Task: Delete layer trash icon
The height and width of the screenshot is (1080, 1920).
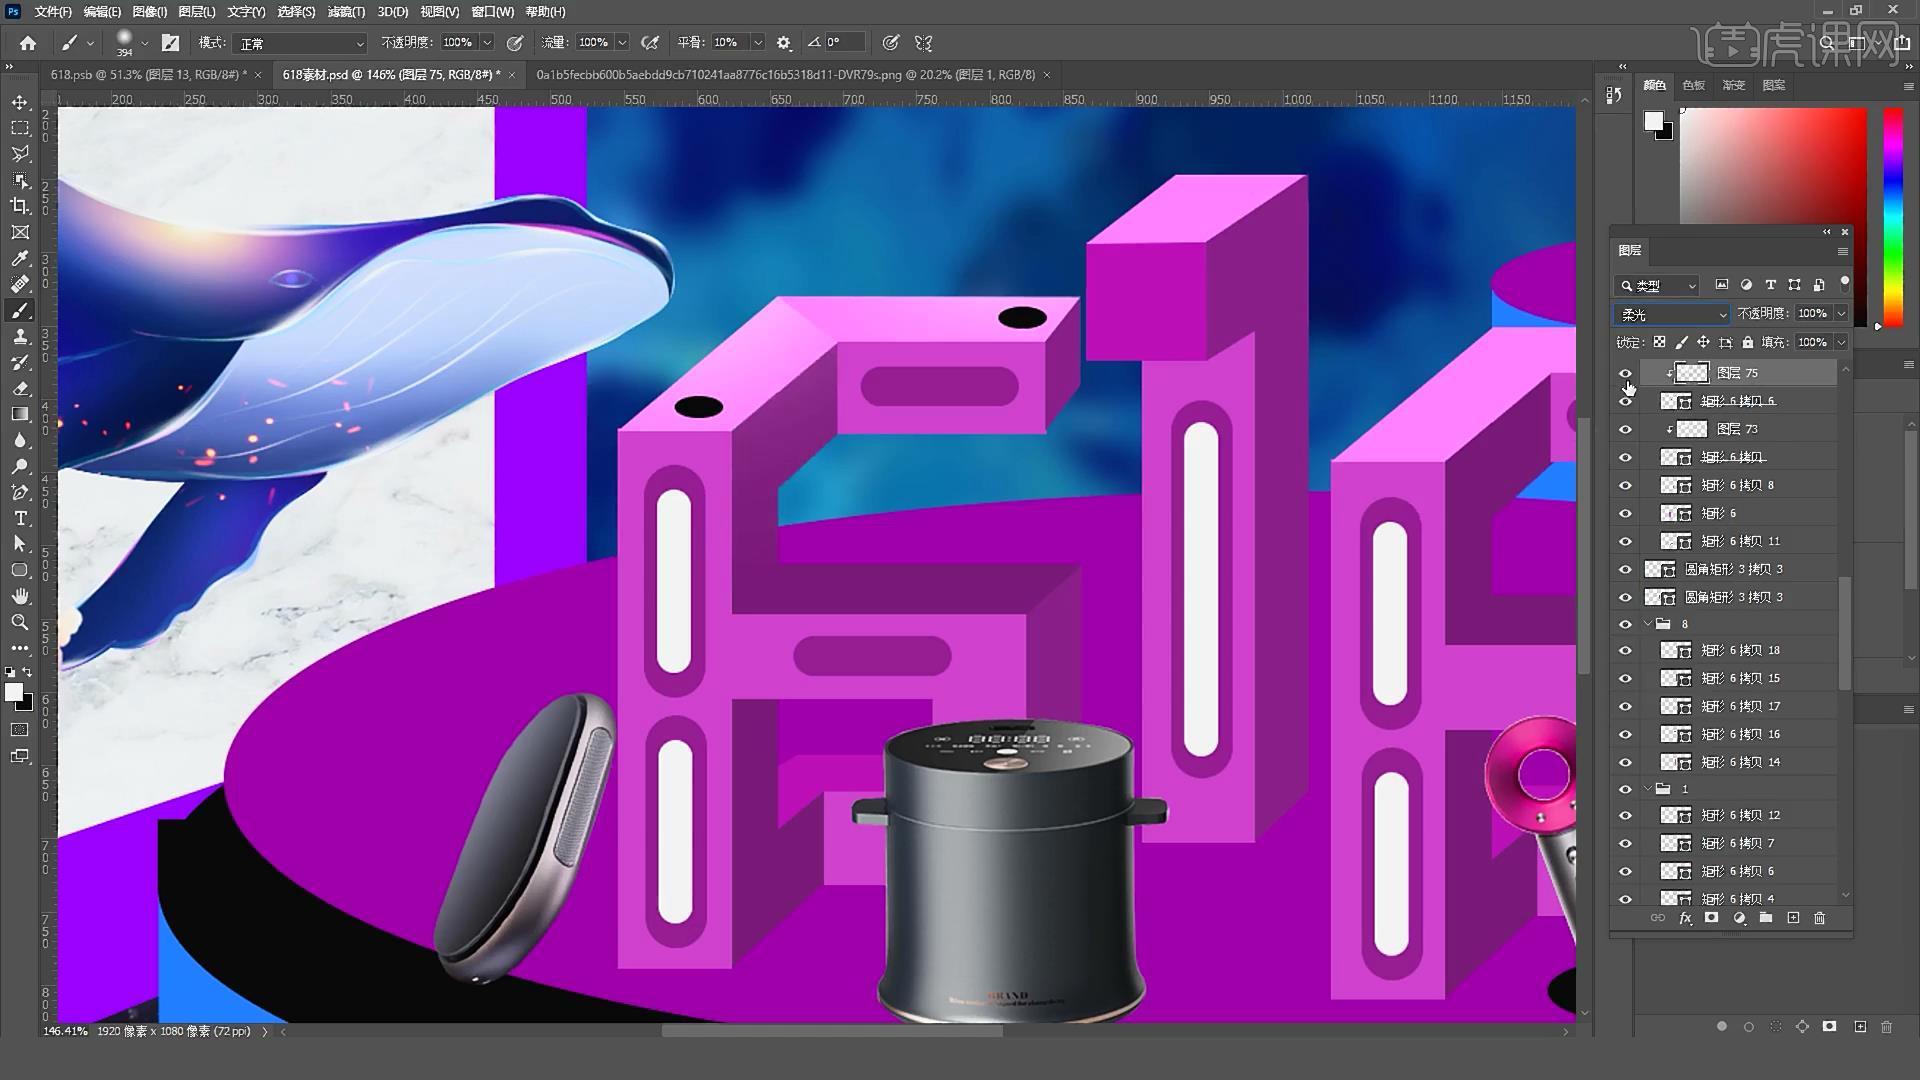Action: (x=1820, y=918)
